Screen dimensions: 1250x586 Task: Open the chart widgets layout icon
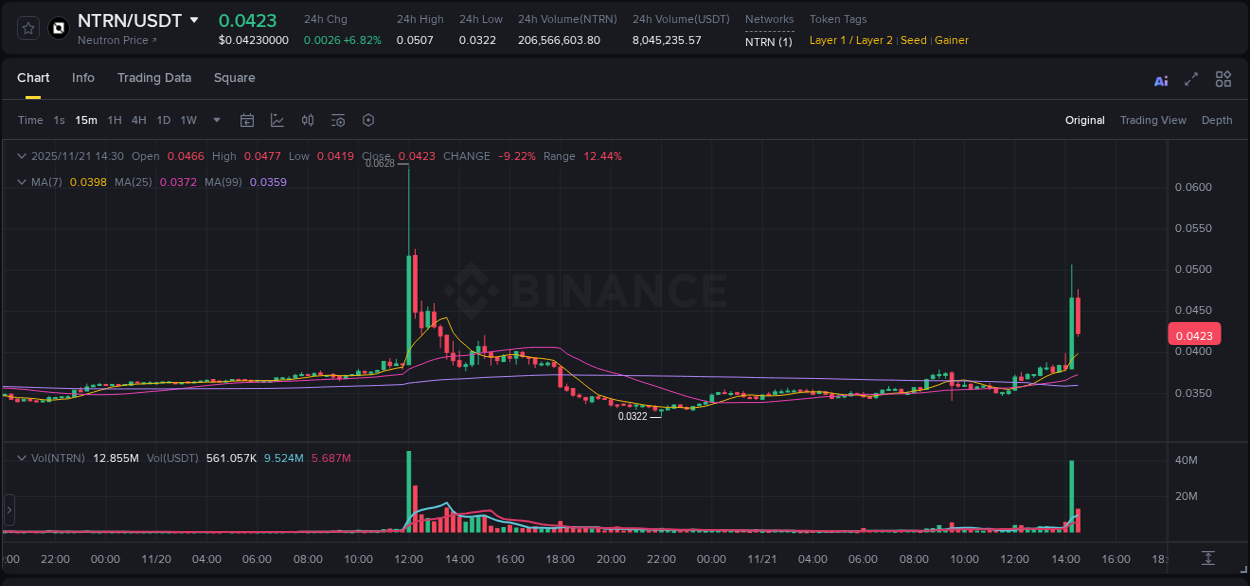click(x=1223, y=79)
